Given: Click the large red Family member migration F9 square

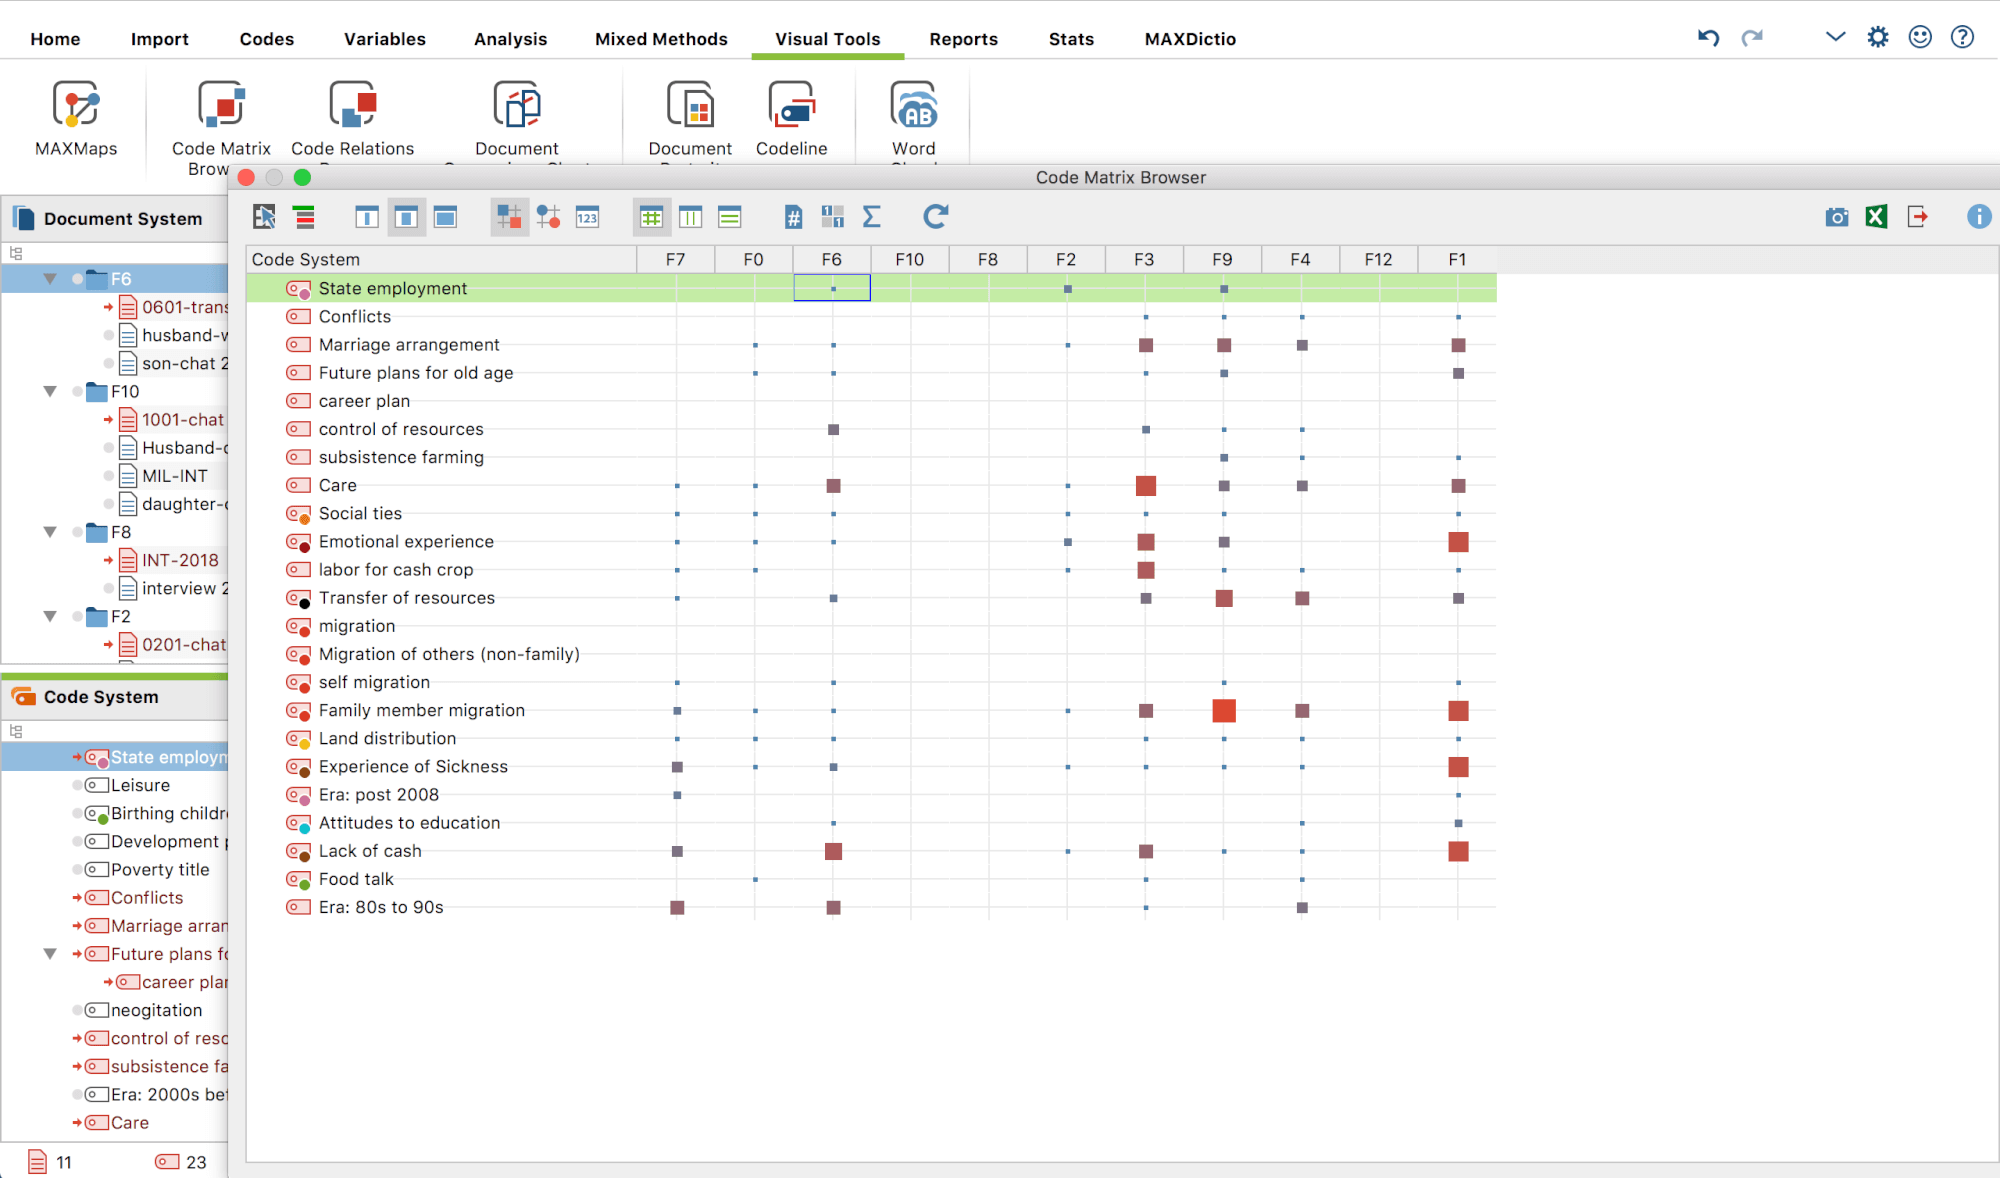Looking at the screenshot, I should [1224, 711].
